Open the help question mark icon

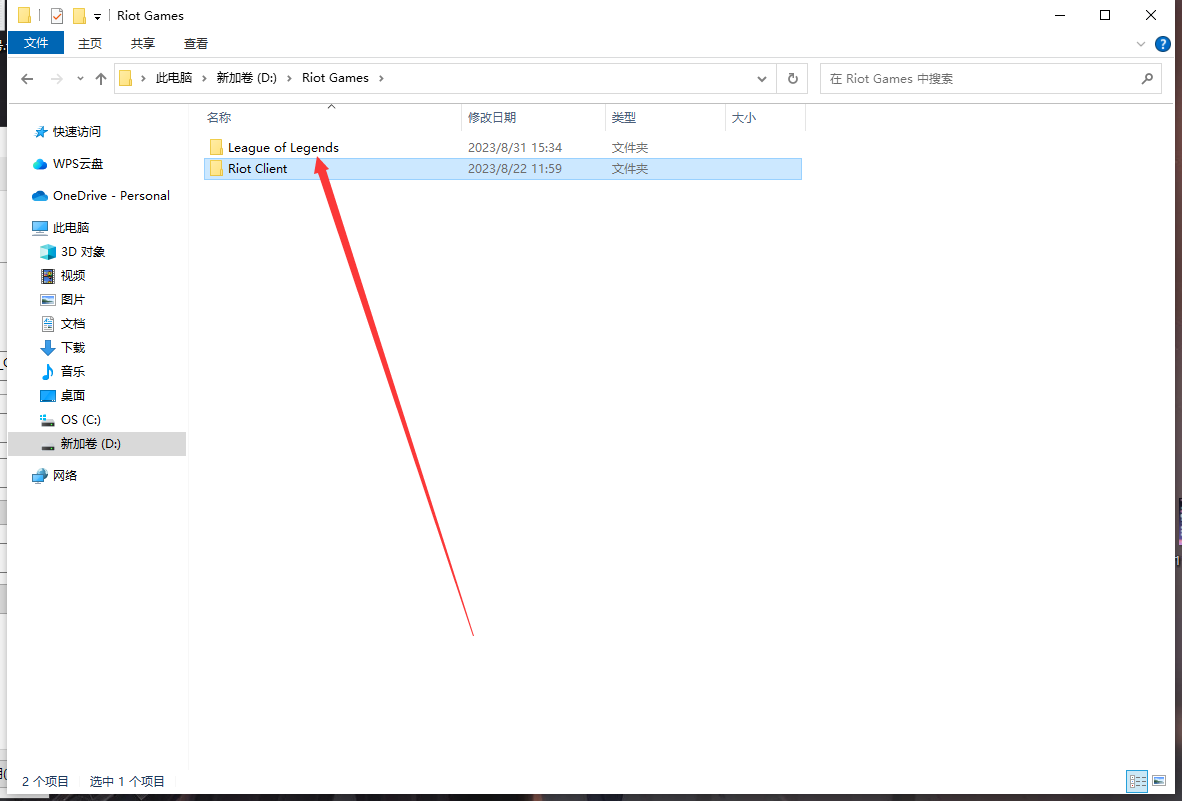pos(1163,44)
